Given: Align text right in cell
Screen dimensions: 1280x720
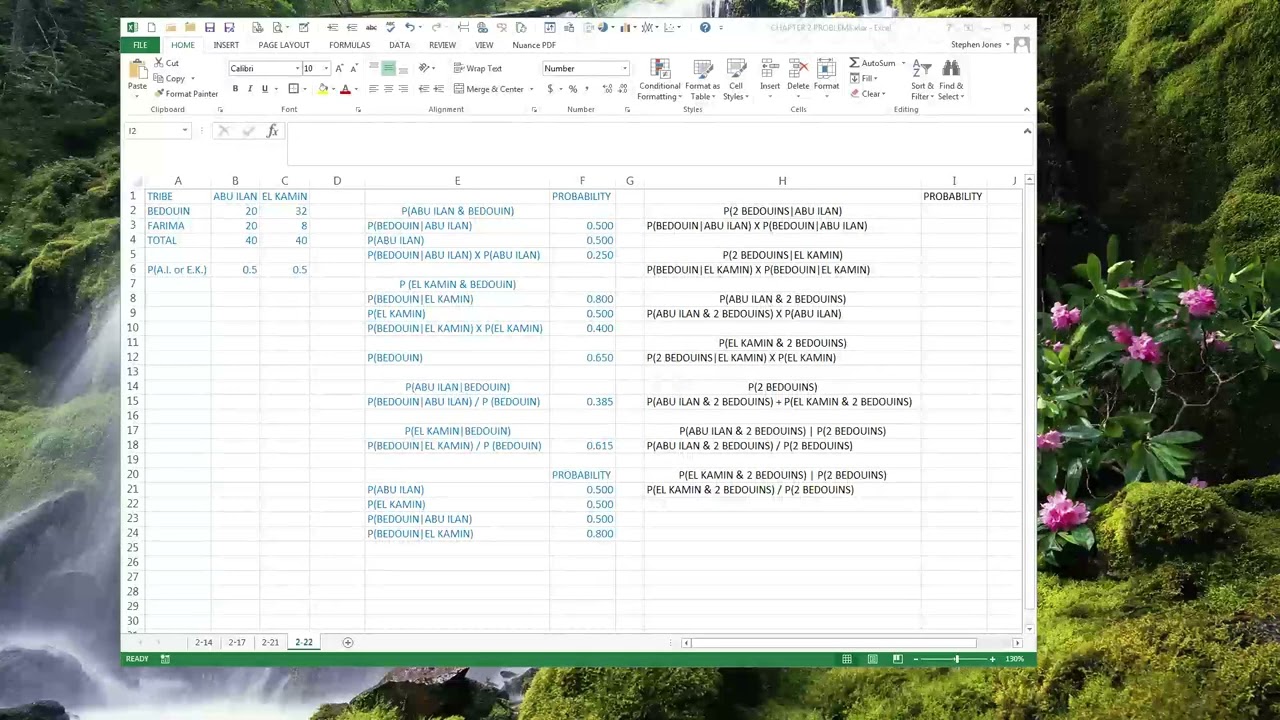Looking at the screenshot, I should 403,89.
